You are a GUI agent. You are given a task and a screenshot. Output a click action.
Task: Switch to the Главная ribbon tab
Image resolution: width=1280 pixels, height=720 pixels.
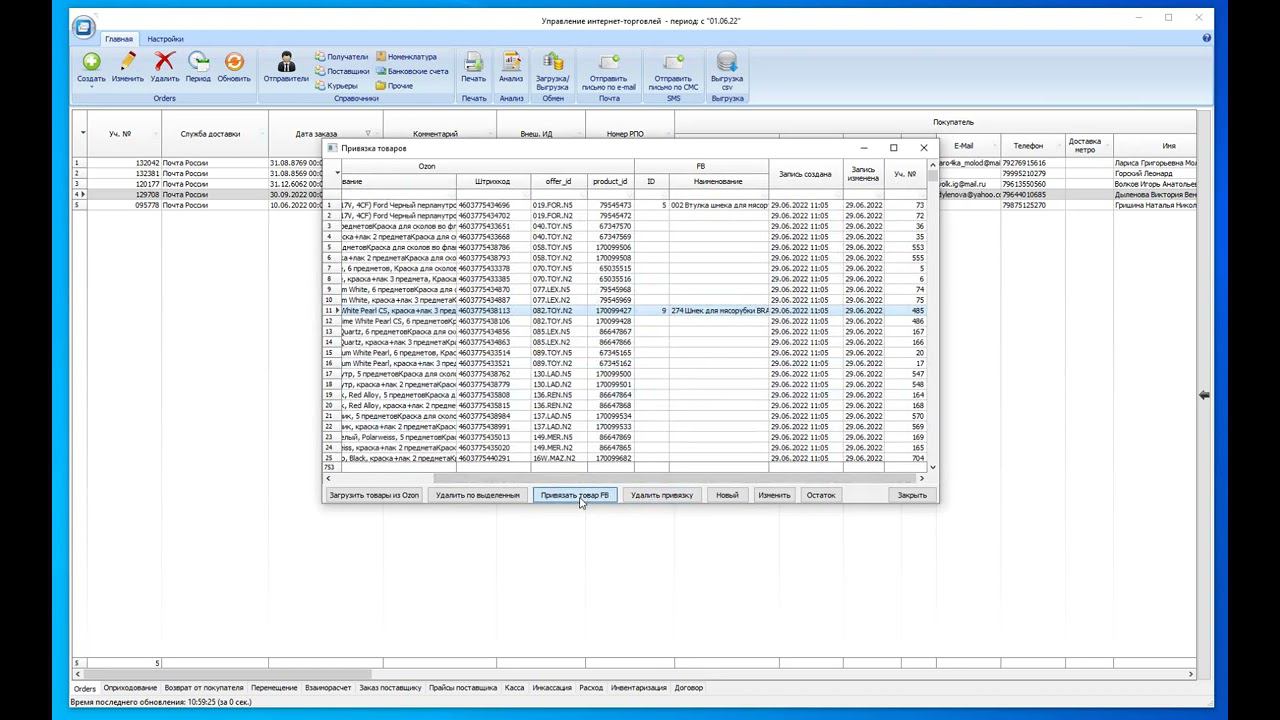pos(119,39)
